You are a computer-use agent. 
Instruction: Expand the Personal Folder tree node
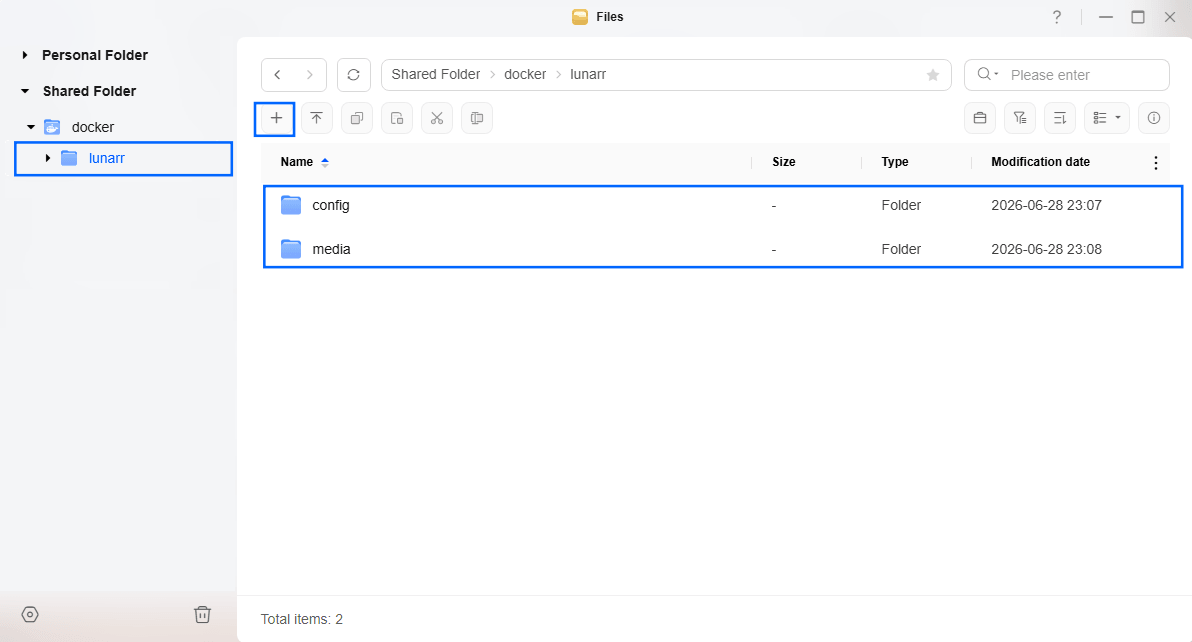[25, 55]
